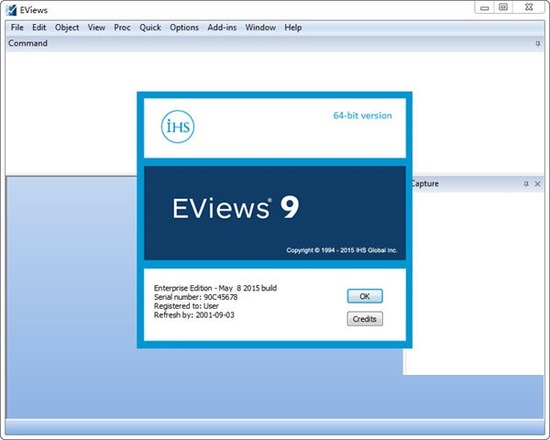Click the Credits button
The height and width of the screenshot is (440, 550).
tap(365, 319)
